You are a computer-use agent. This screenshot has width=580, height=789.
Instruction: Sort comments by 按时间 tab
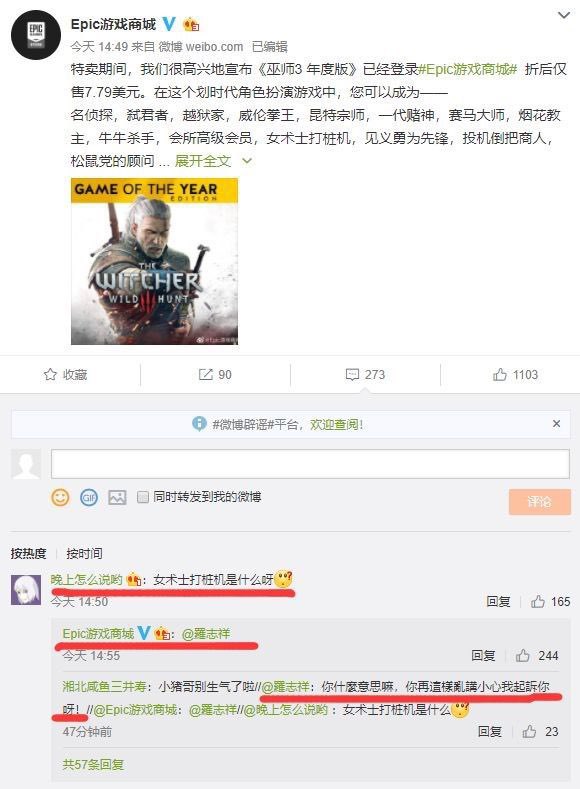85,554
